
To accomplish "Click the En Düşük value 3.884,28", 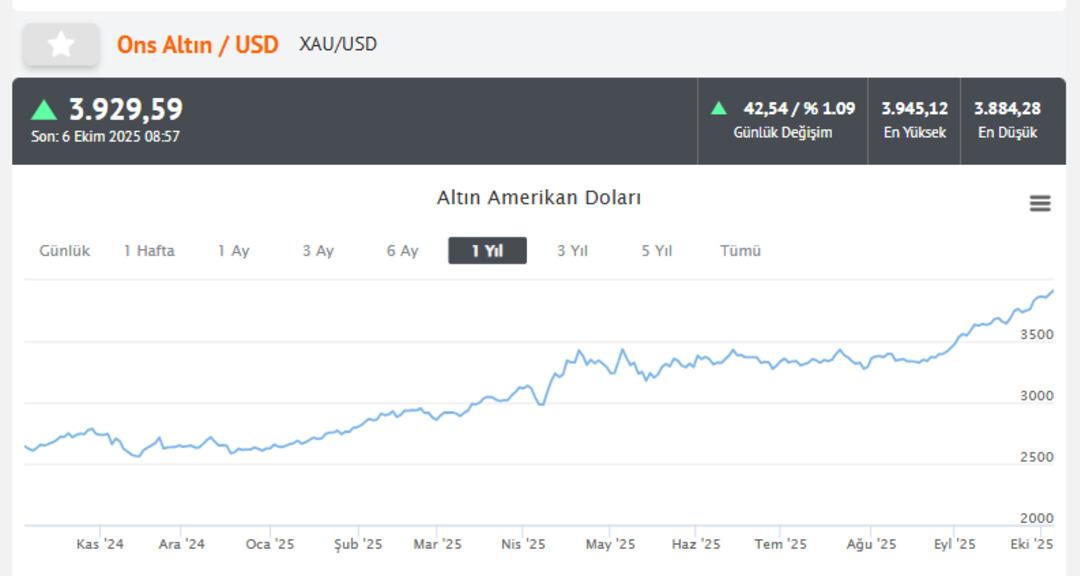I will click(x=1007, y=108).
